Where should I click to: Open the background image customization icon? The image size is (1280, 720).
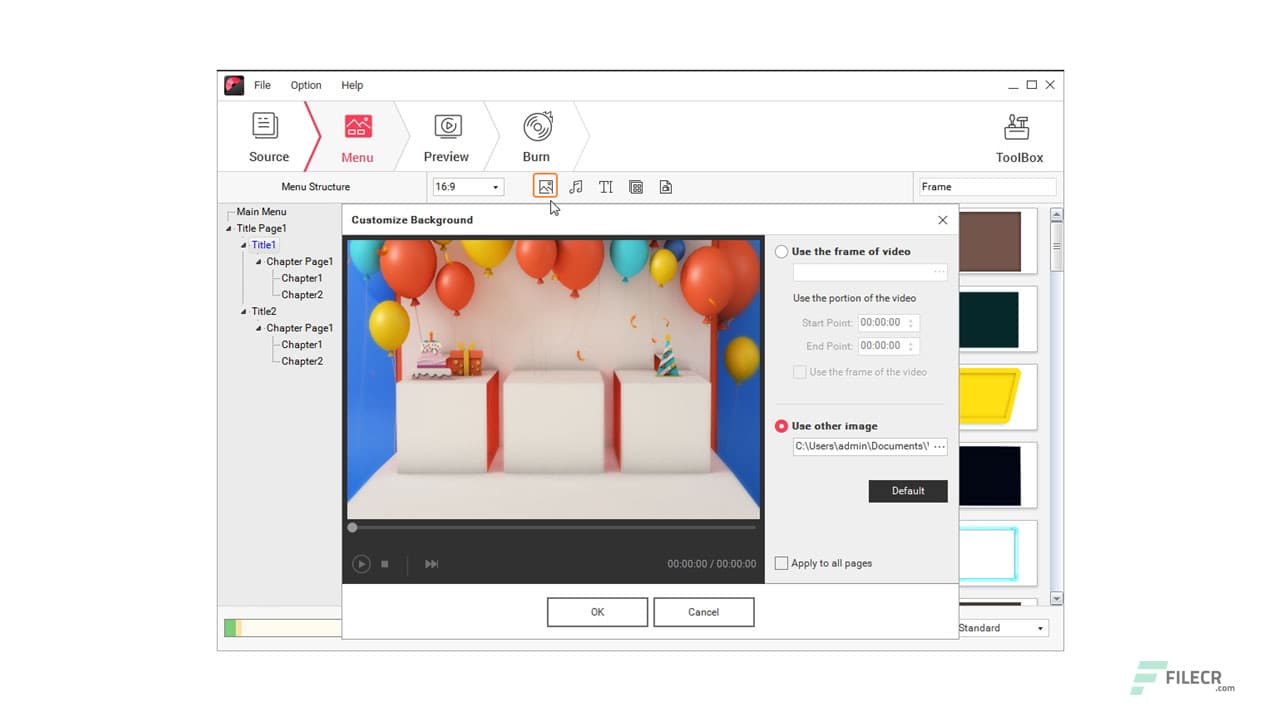click(x=545, y=186)
